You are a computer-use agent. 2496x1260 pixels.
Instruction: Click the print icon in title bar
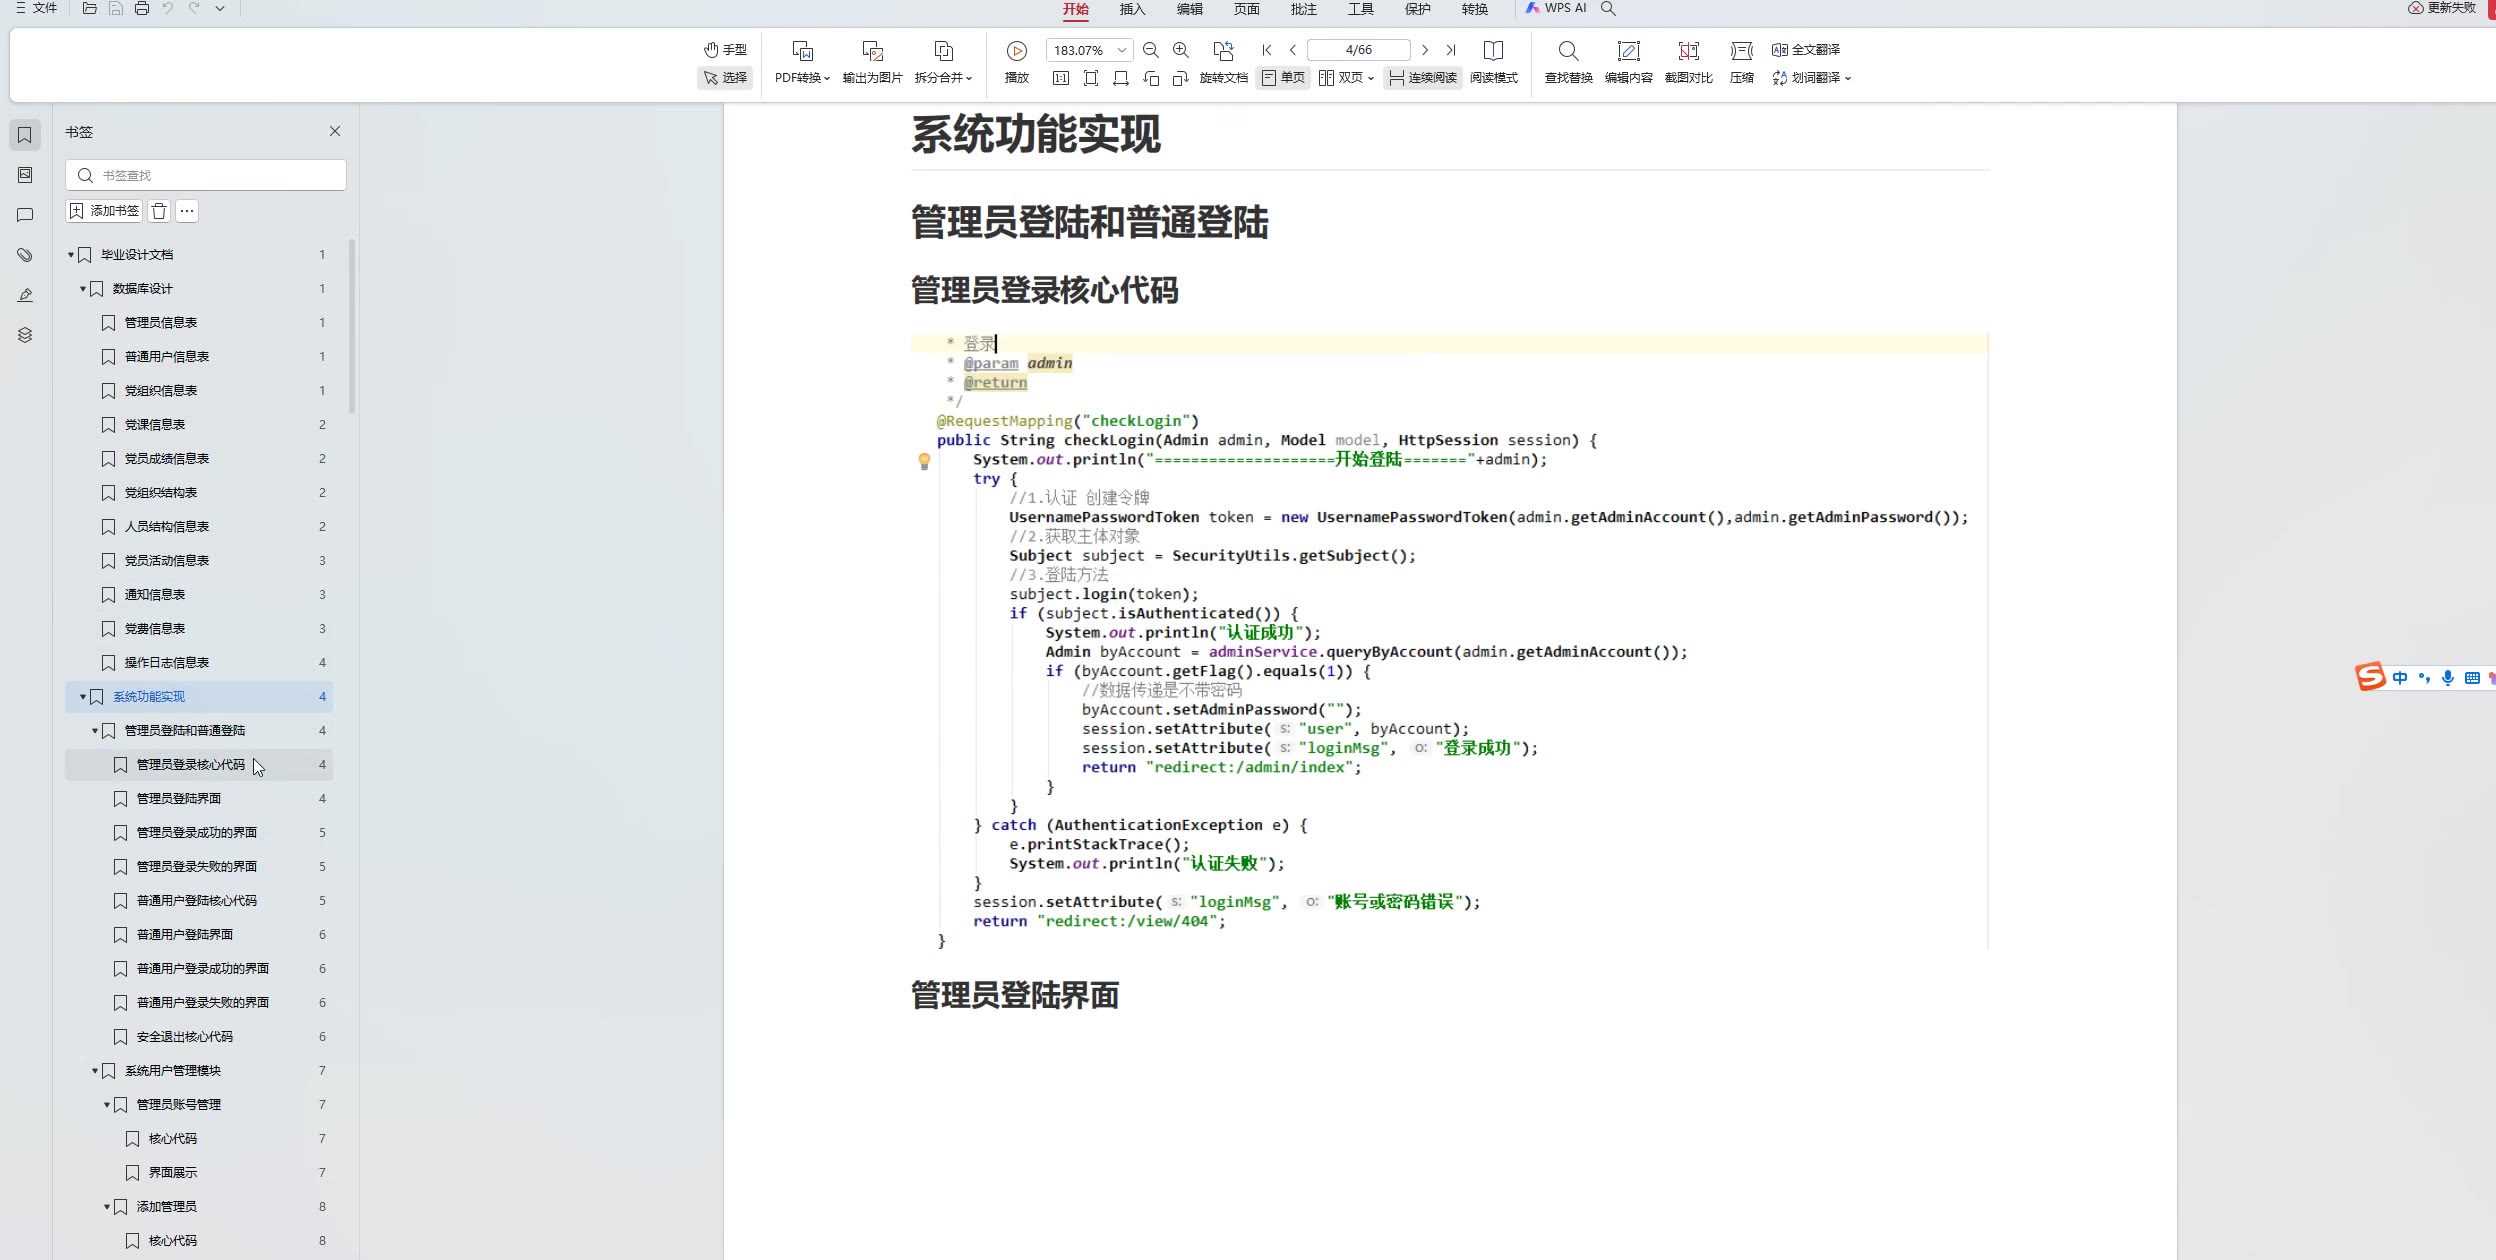coord(141,8)
